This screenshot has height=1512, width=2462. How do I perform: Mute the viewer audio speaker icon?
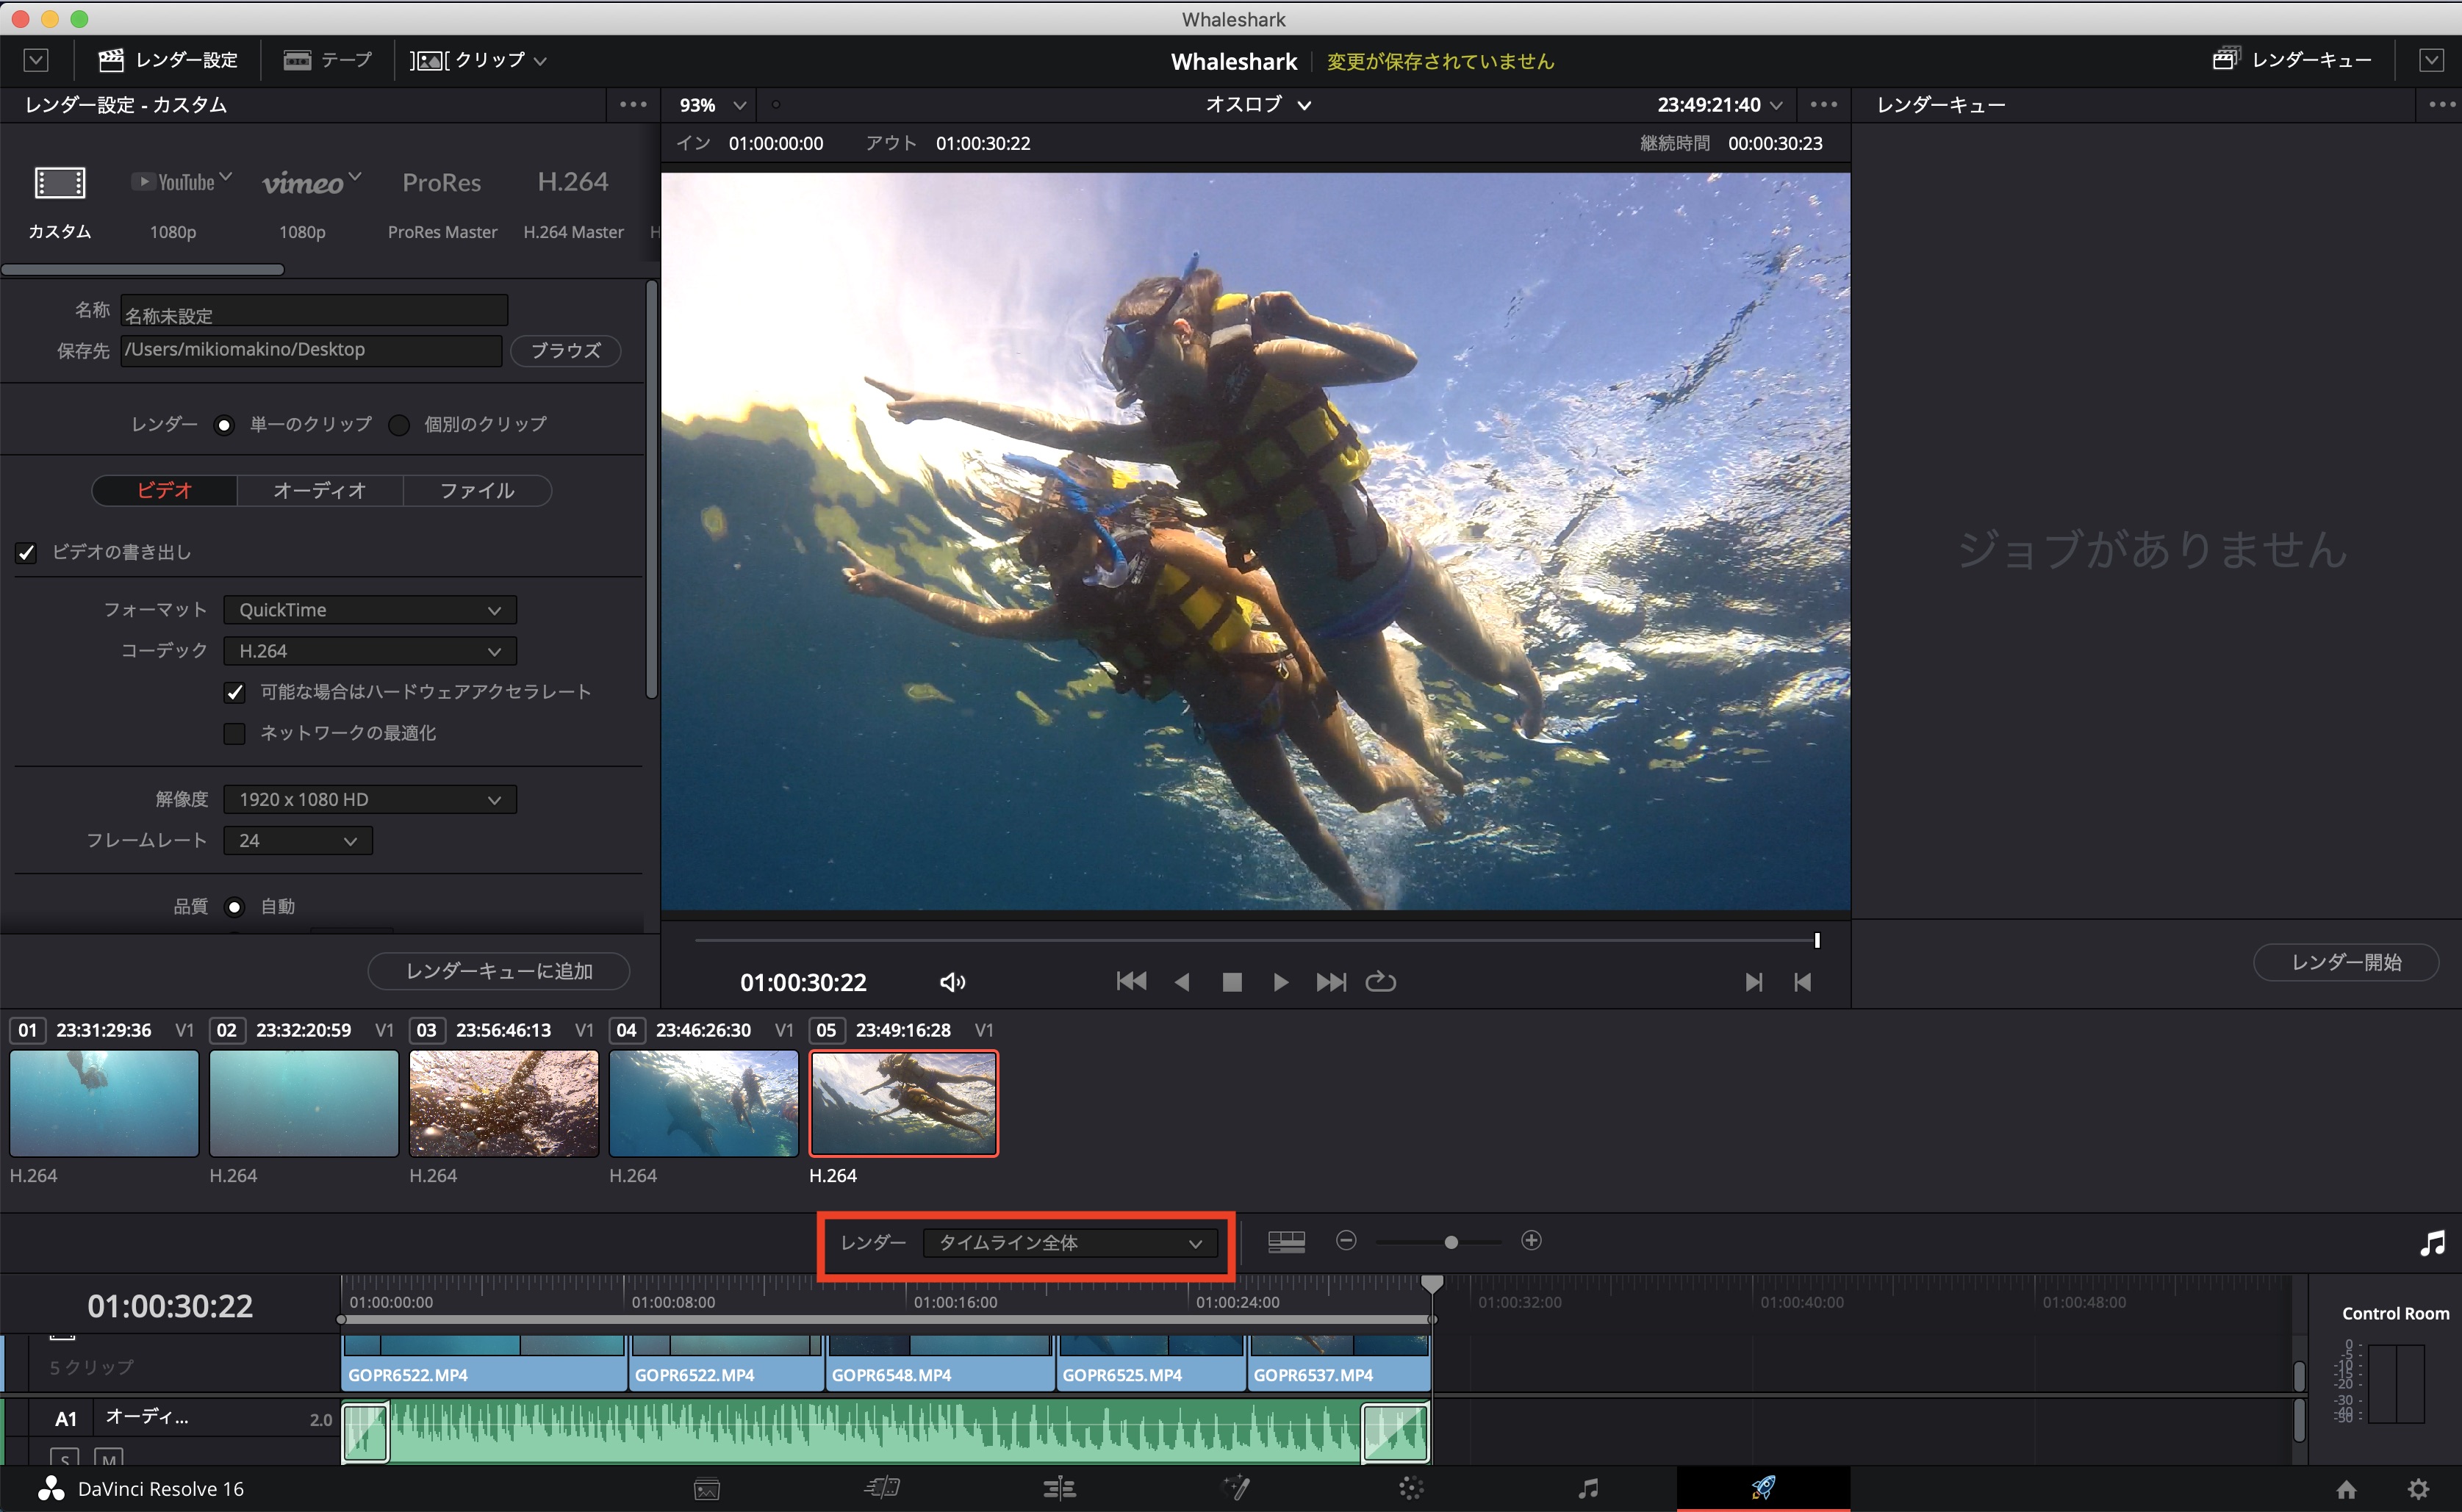coord(952,982)
